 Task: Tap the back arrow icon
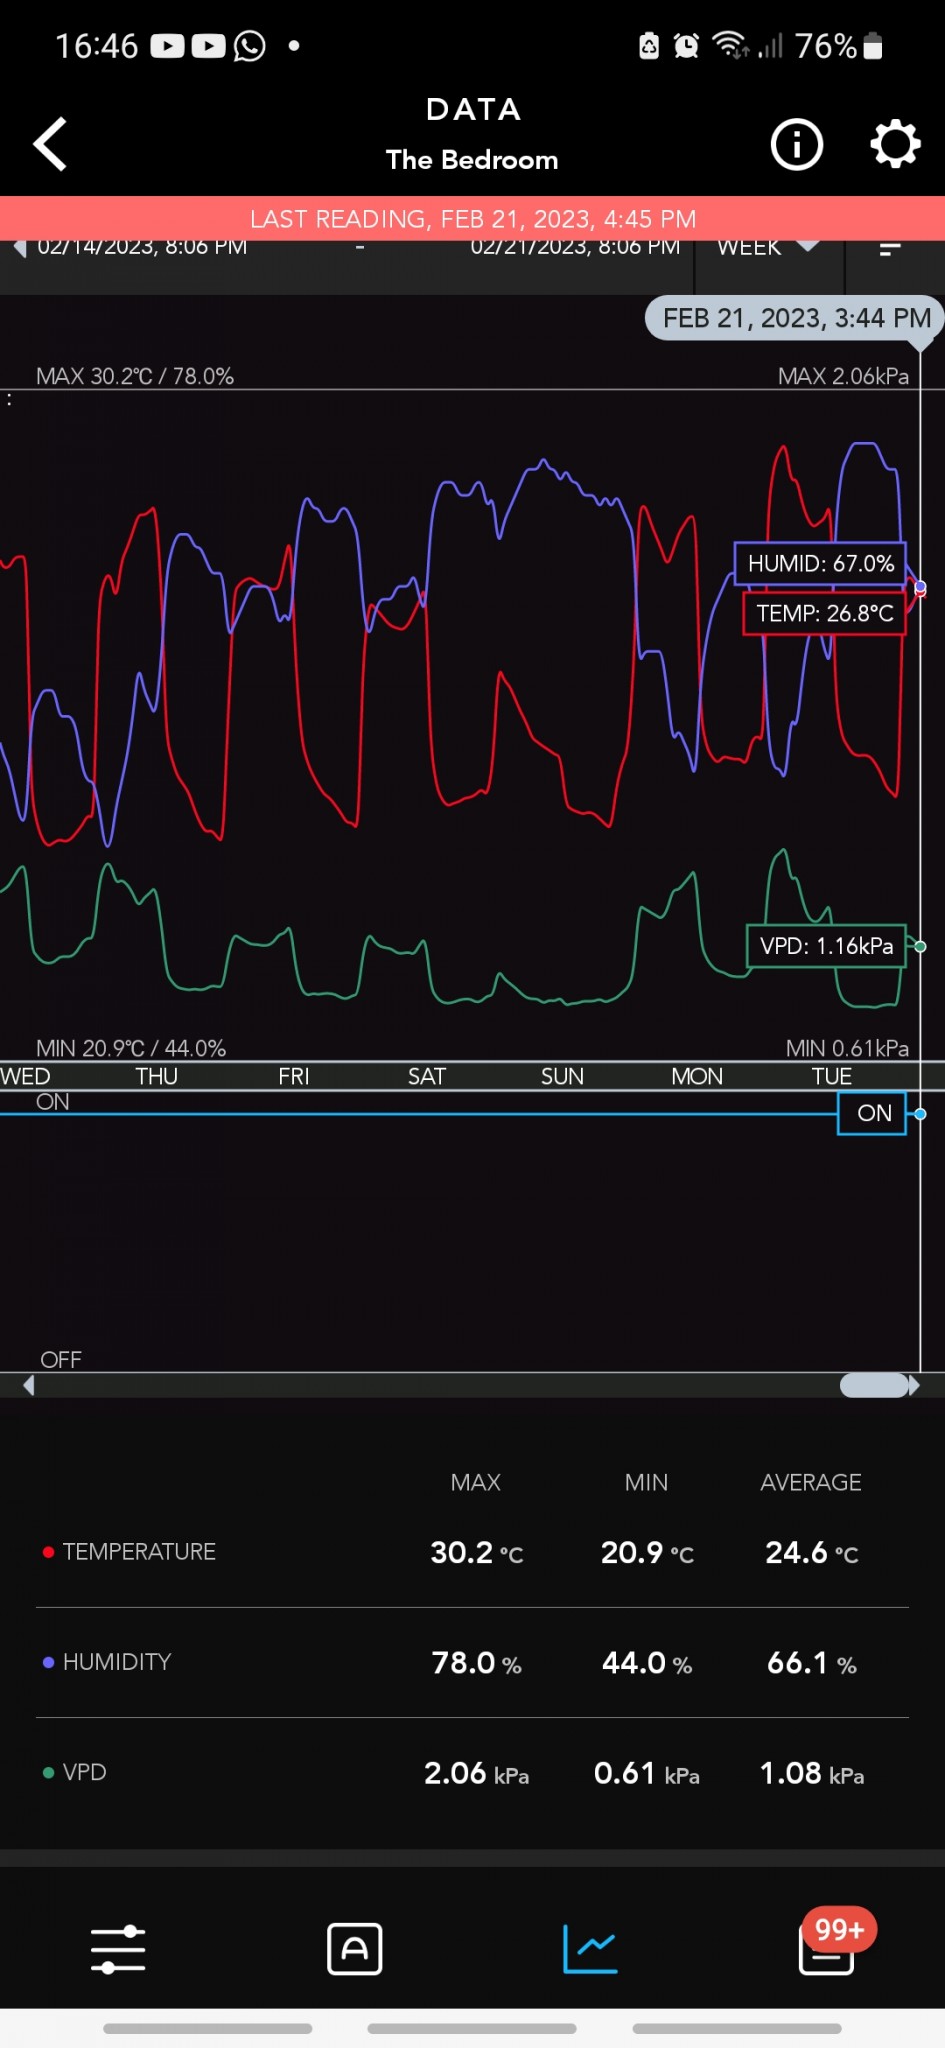pos(50,144)
